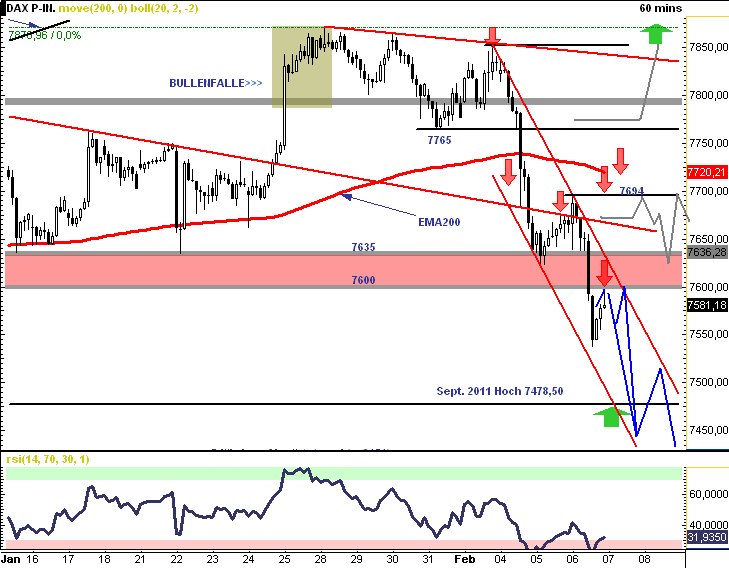Click the gray 7636,28 price tag

click(x=707, y=252)
